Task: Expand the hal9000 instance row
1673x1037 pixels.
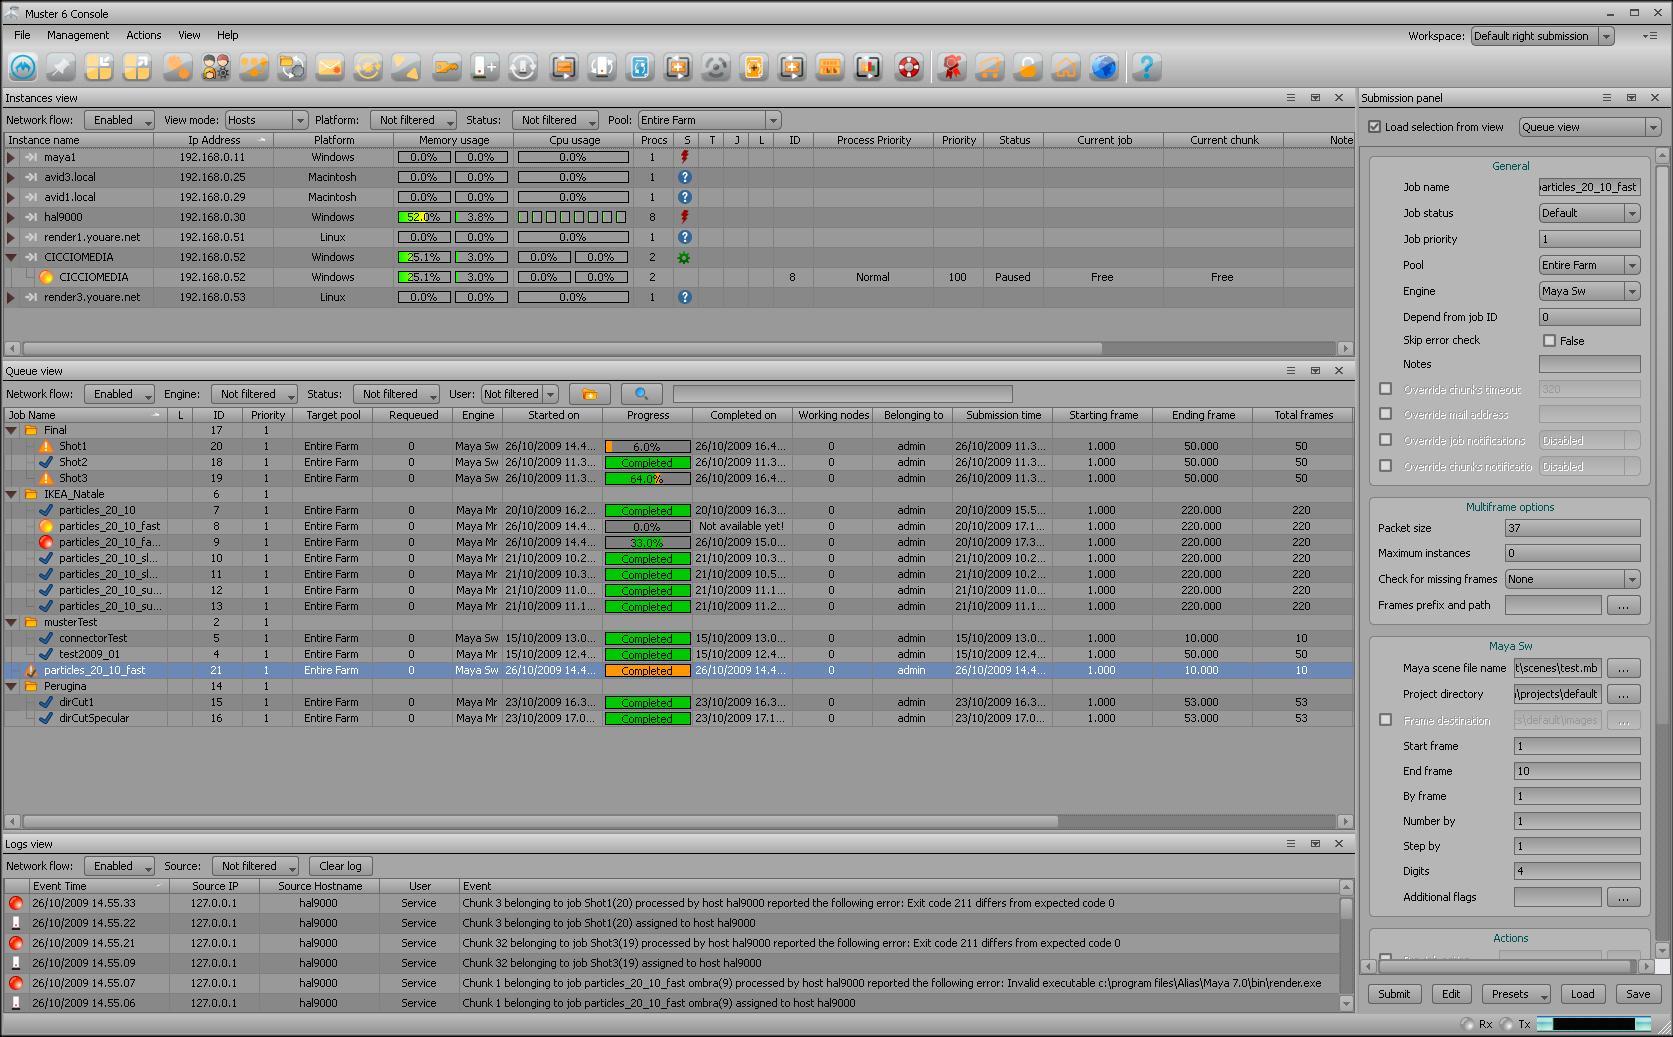Action: coord(12,217)
